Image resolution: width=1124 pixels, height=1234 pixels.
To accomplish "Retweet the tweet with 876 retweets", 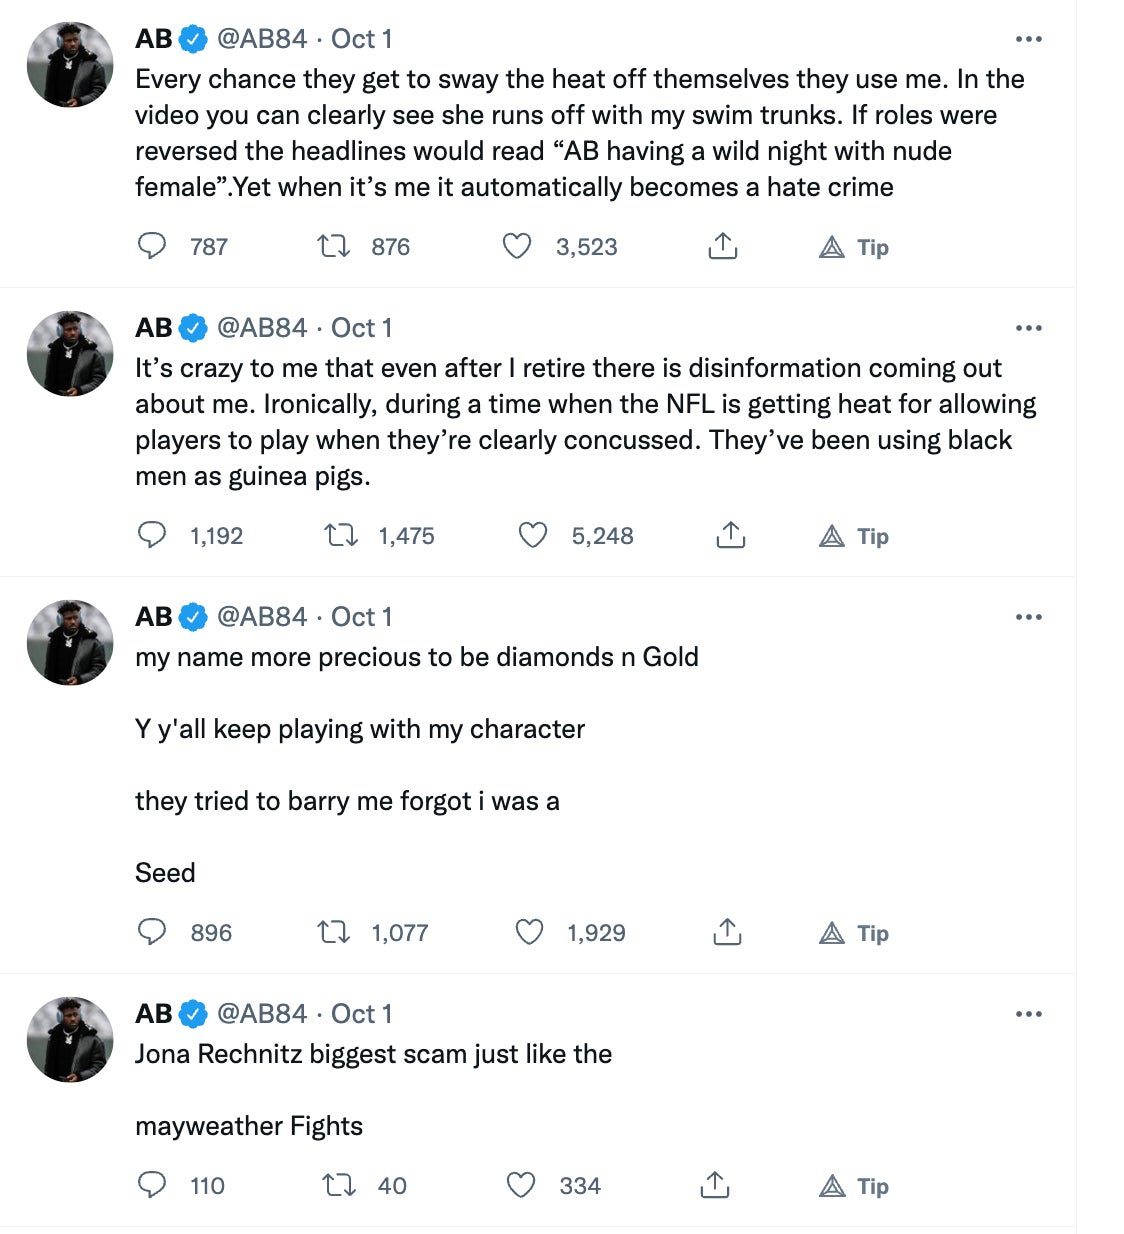I will [334, 246].
